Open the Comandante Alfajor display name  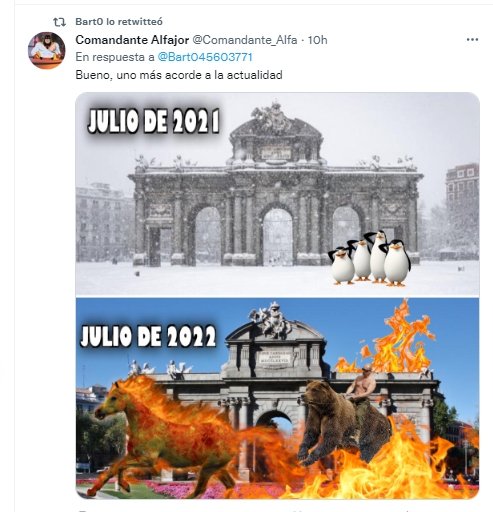tap(132, 40)
